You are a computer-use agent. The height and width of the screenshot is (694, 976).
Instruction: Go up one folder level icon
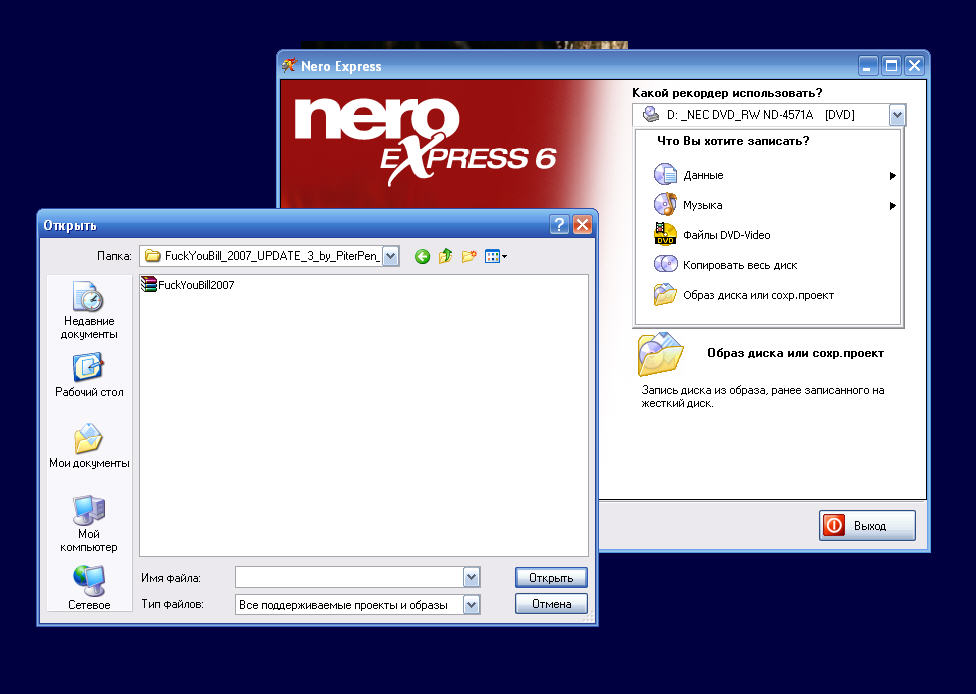pyautogui.click(x=445, y=256)
